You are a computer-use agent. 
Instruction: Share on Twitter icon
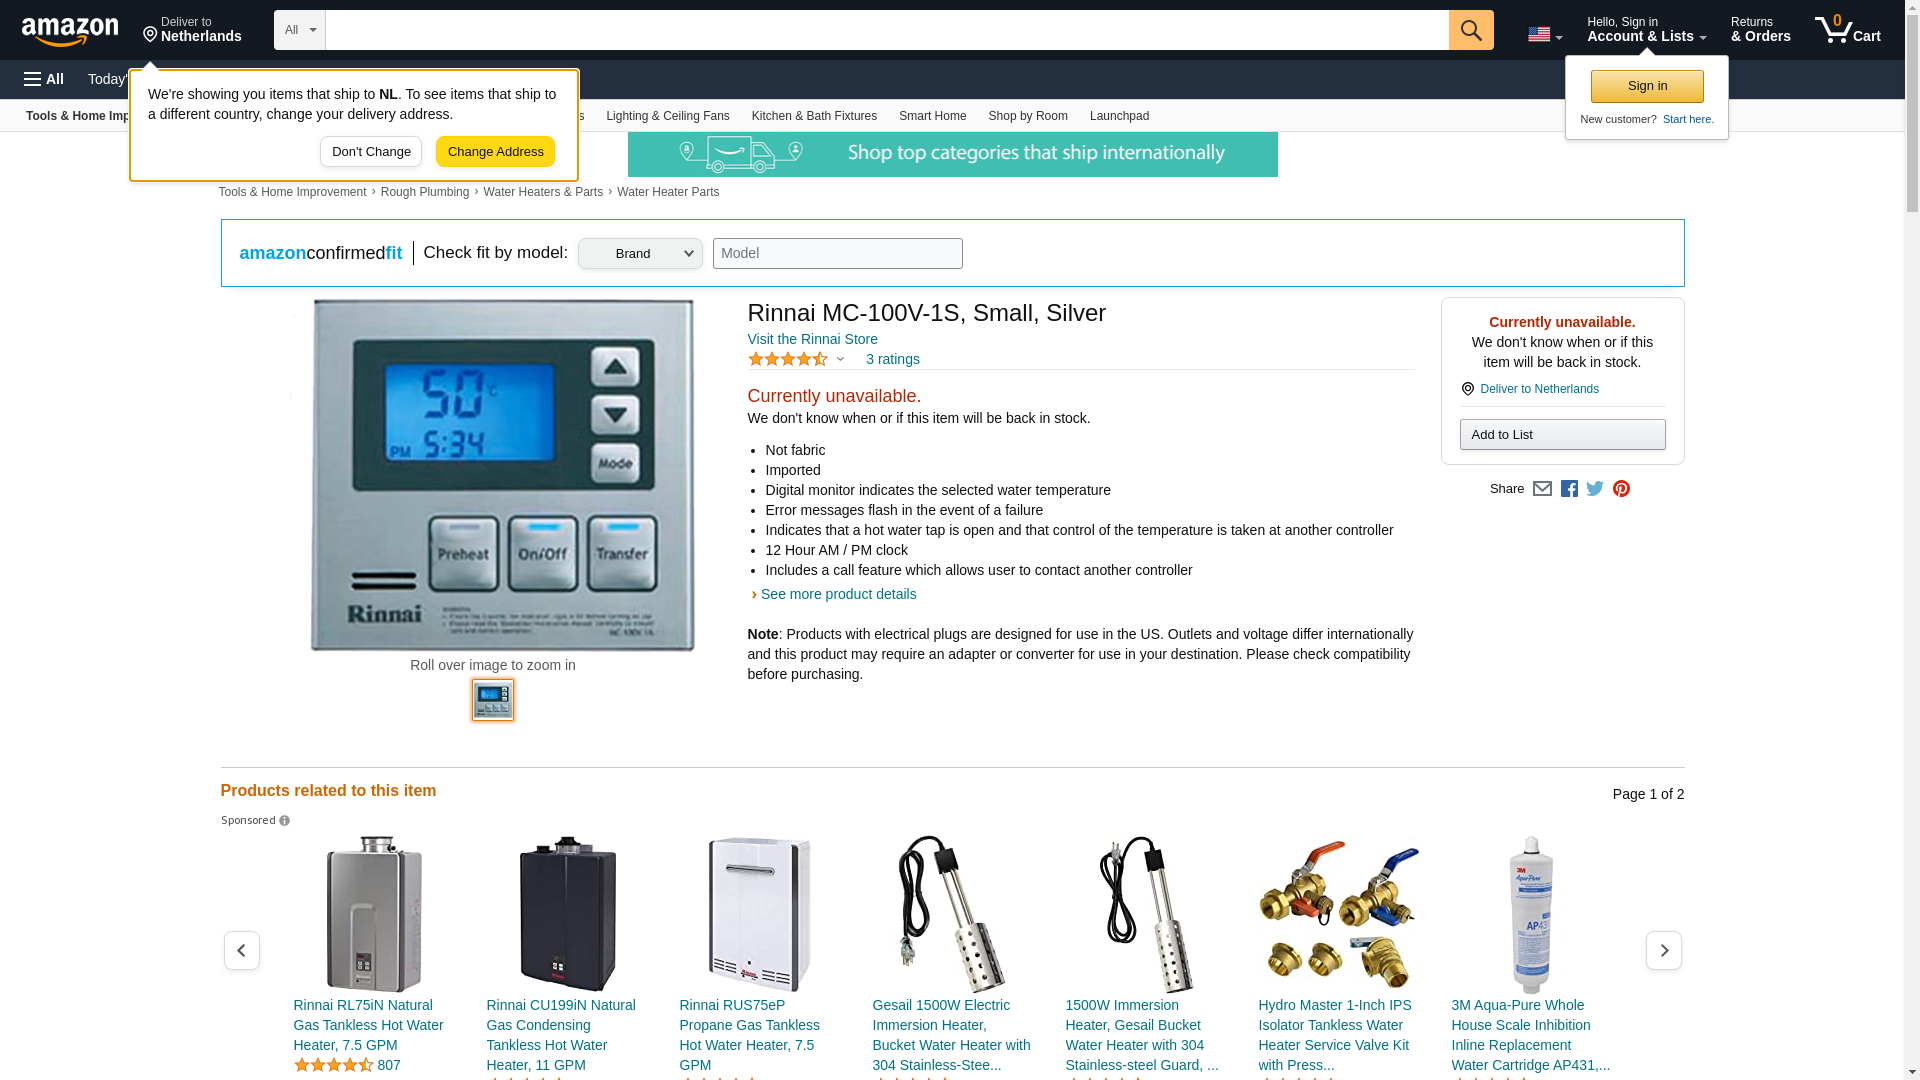1595,489
